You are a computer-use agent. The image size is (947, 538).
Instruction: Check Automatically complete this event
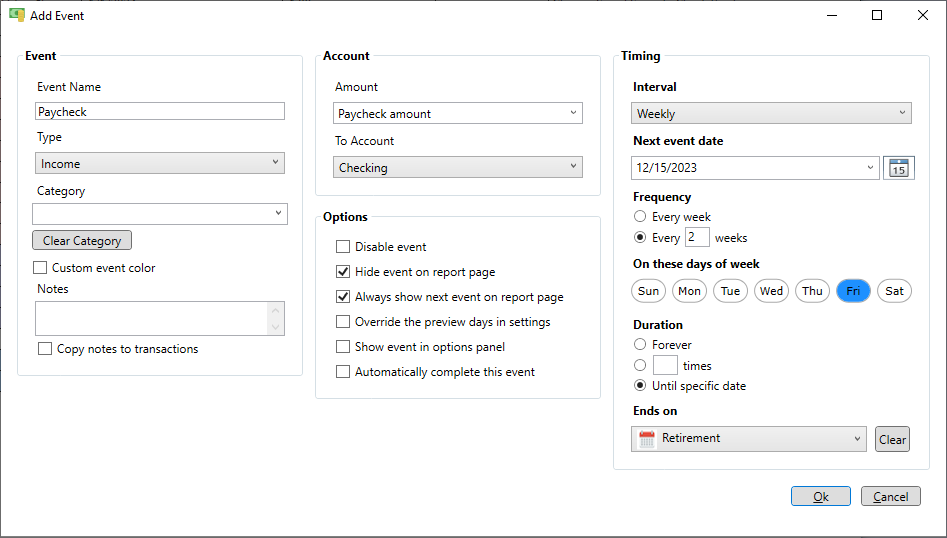(x=343, y=372)
